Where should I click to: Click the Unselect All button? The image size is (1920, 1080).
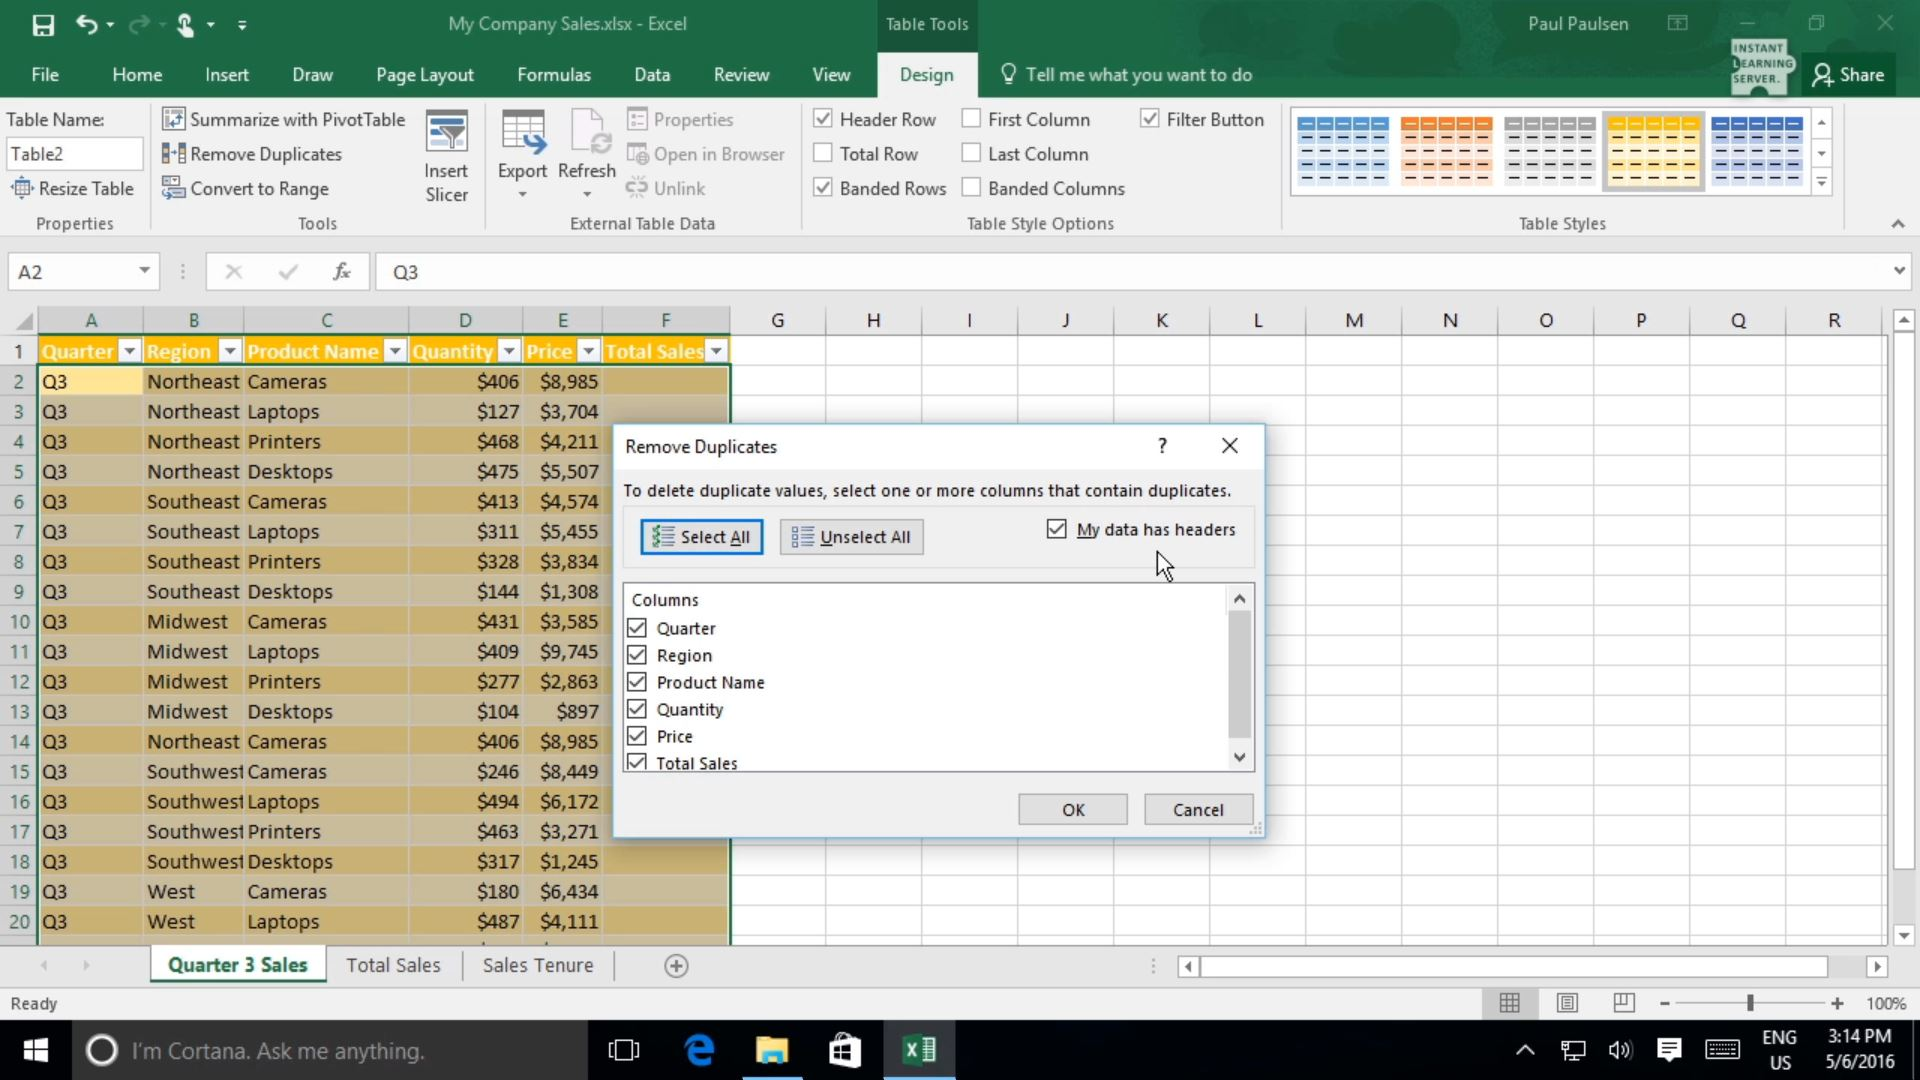pyautogui.click(x=851, y=535)
